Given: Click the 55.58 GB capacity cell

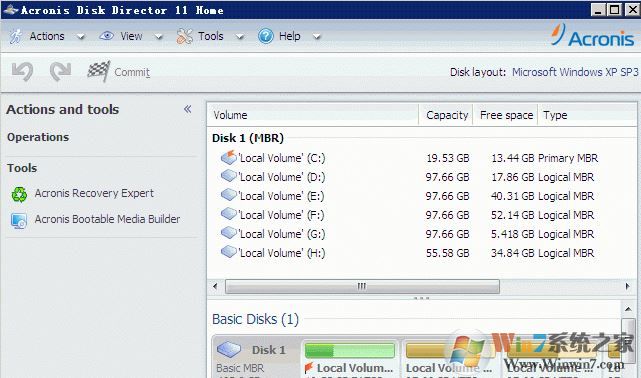Looking at the screenshot, I should coord(448,253).
